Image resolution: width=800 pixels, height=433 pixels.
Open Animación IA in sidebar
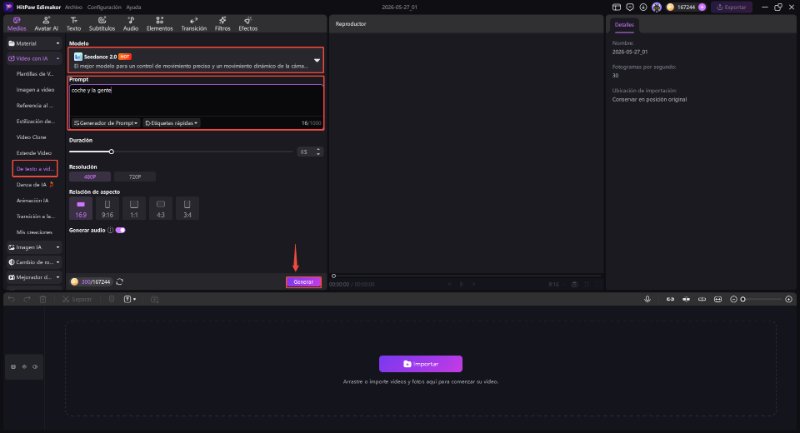32,200
